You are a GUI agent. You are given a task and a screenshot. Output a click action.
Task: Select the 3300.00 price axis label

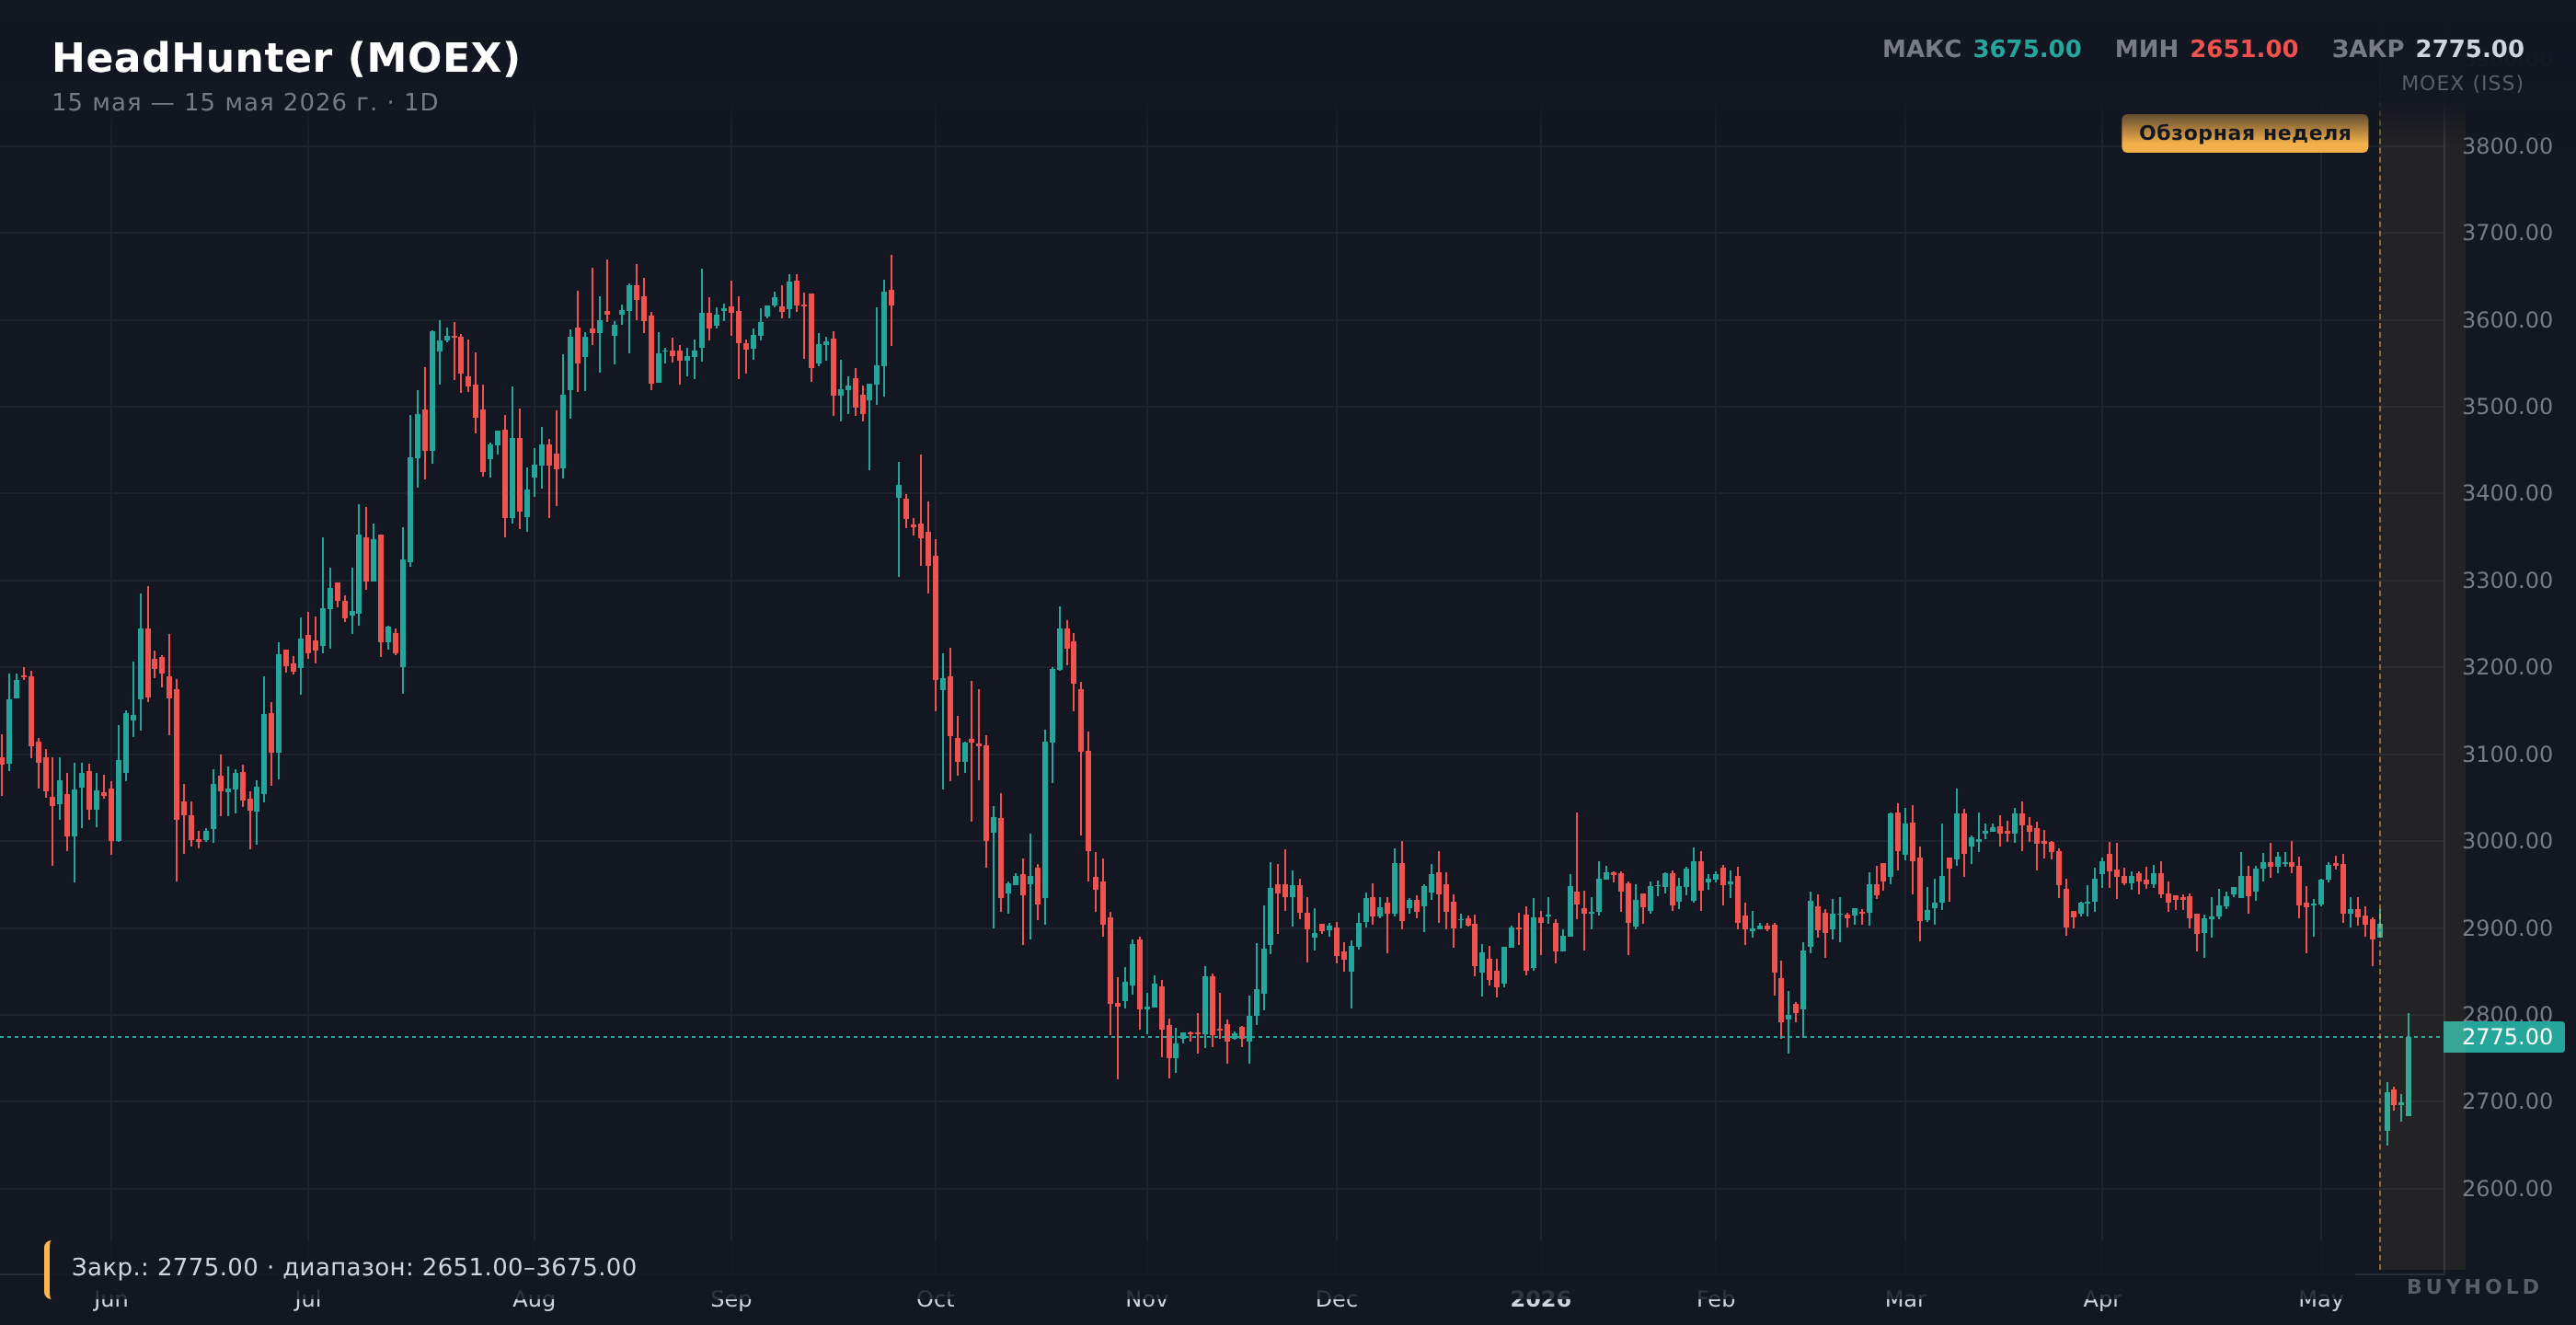[x=2507, y=580]
